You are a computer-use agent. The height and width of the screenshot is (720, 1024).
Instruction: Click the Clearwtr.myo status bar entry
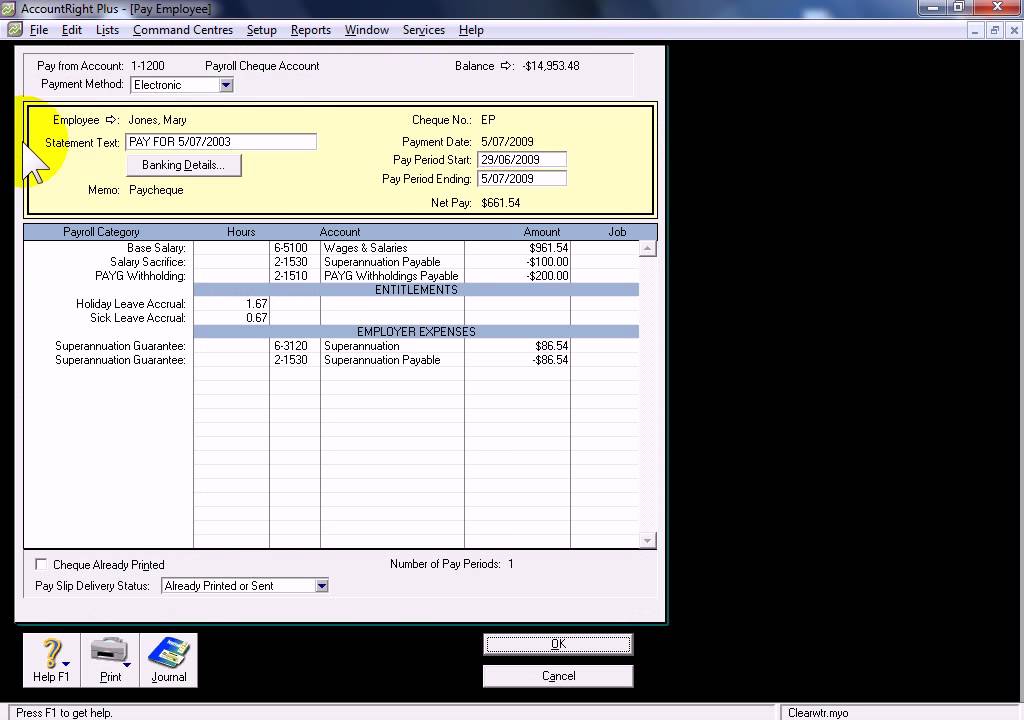coord(818,713)
